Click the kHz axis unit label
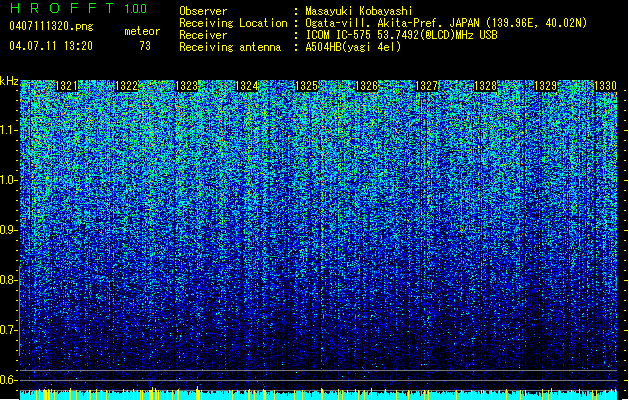 (x=9, y=81)
